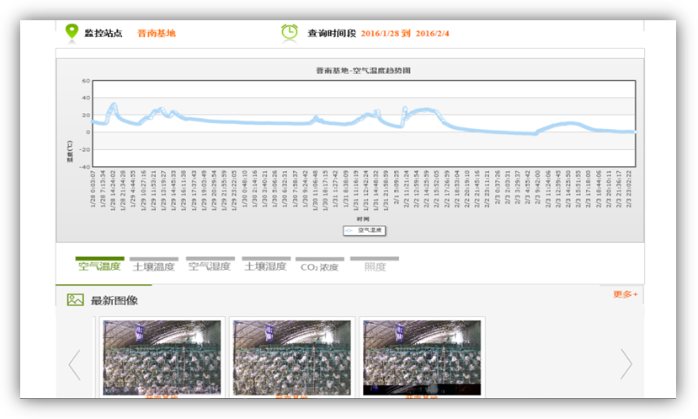
Task: Show next images with right chevron
Action: 626,364
